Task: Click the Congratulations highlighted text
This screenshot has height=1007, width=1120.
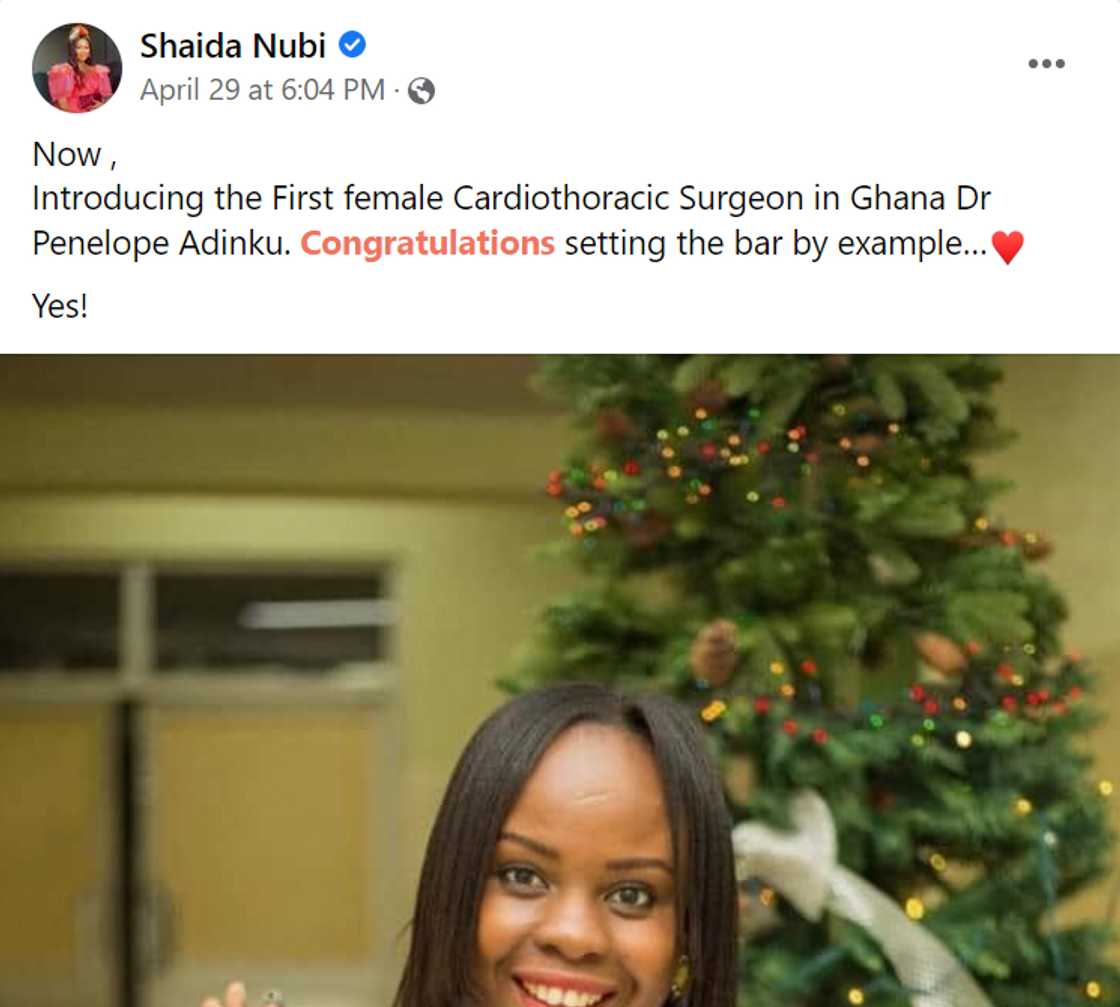Action: tap(428, 243)
